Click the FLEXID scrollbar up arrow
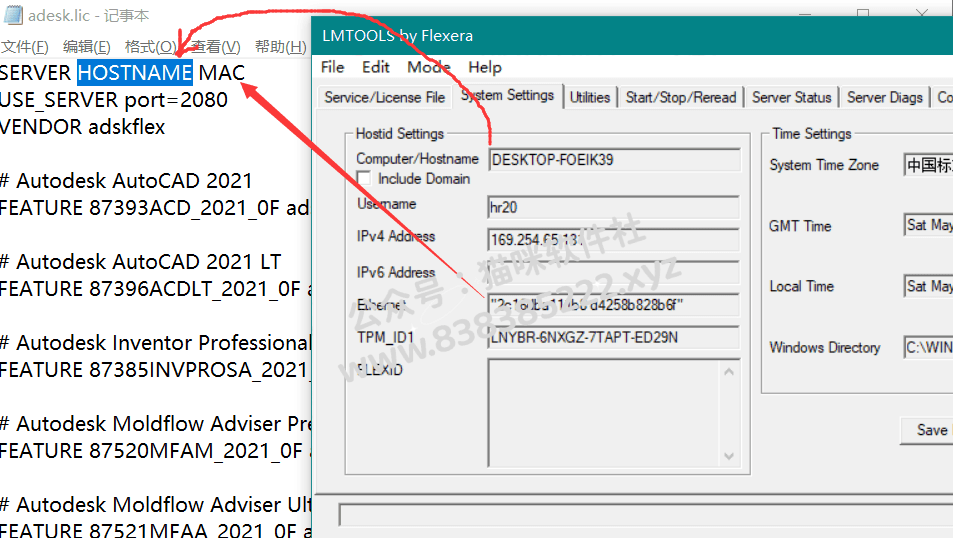 pyautogui.click(x=729, y=371)
